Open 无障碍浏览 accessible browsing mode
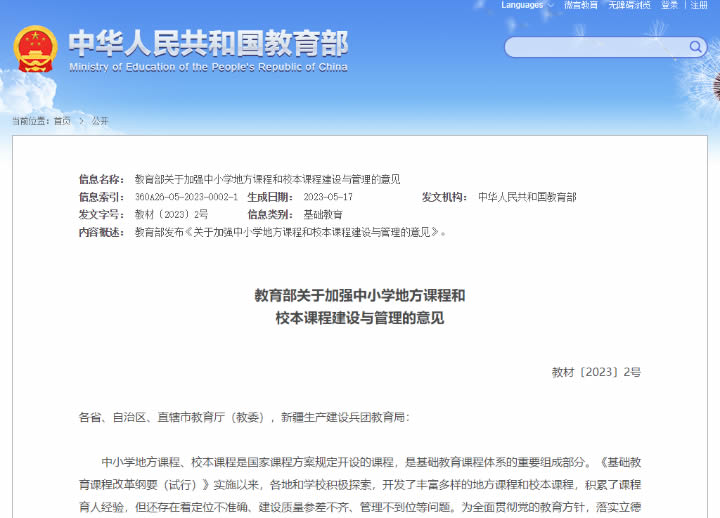The width and height of the screenshot is (720, 518). [629, 5]
